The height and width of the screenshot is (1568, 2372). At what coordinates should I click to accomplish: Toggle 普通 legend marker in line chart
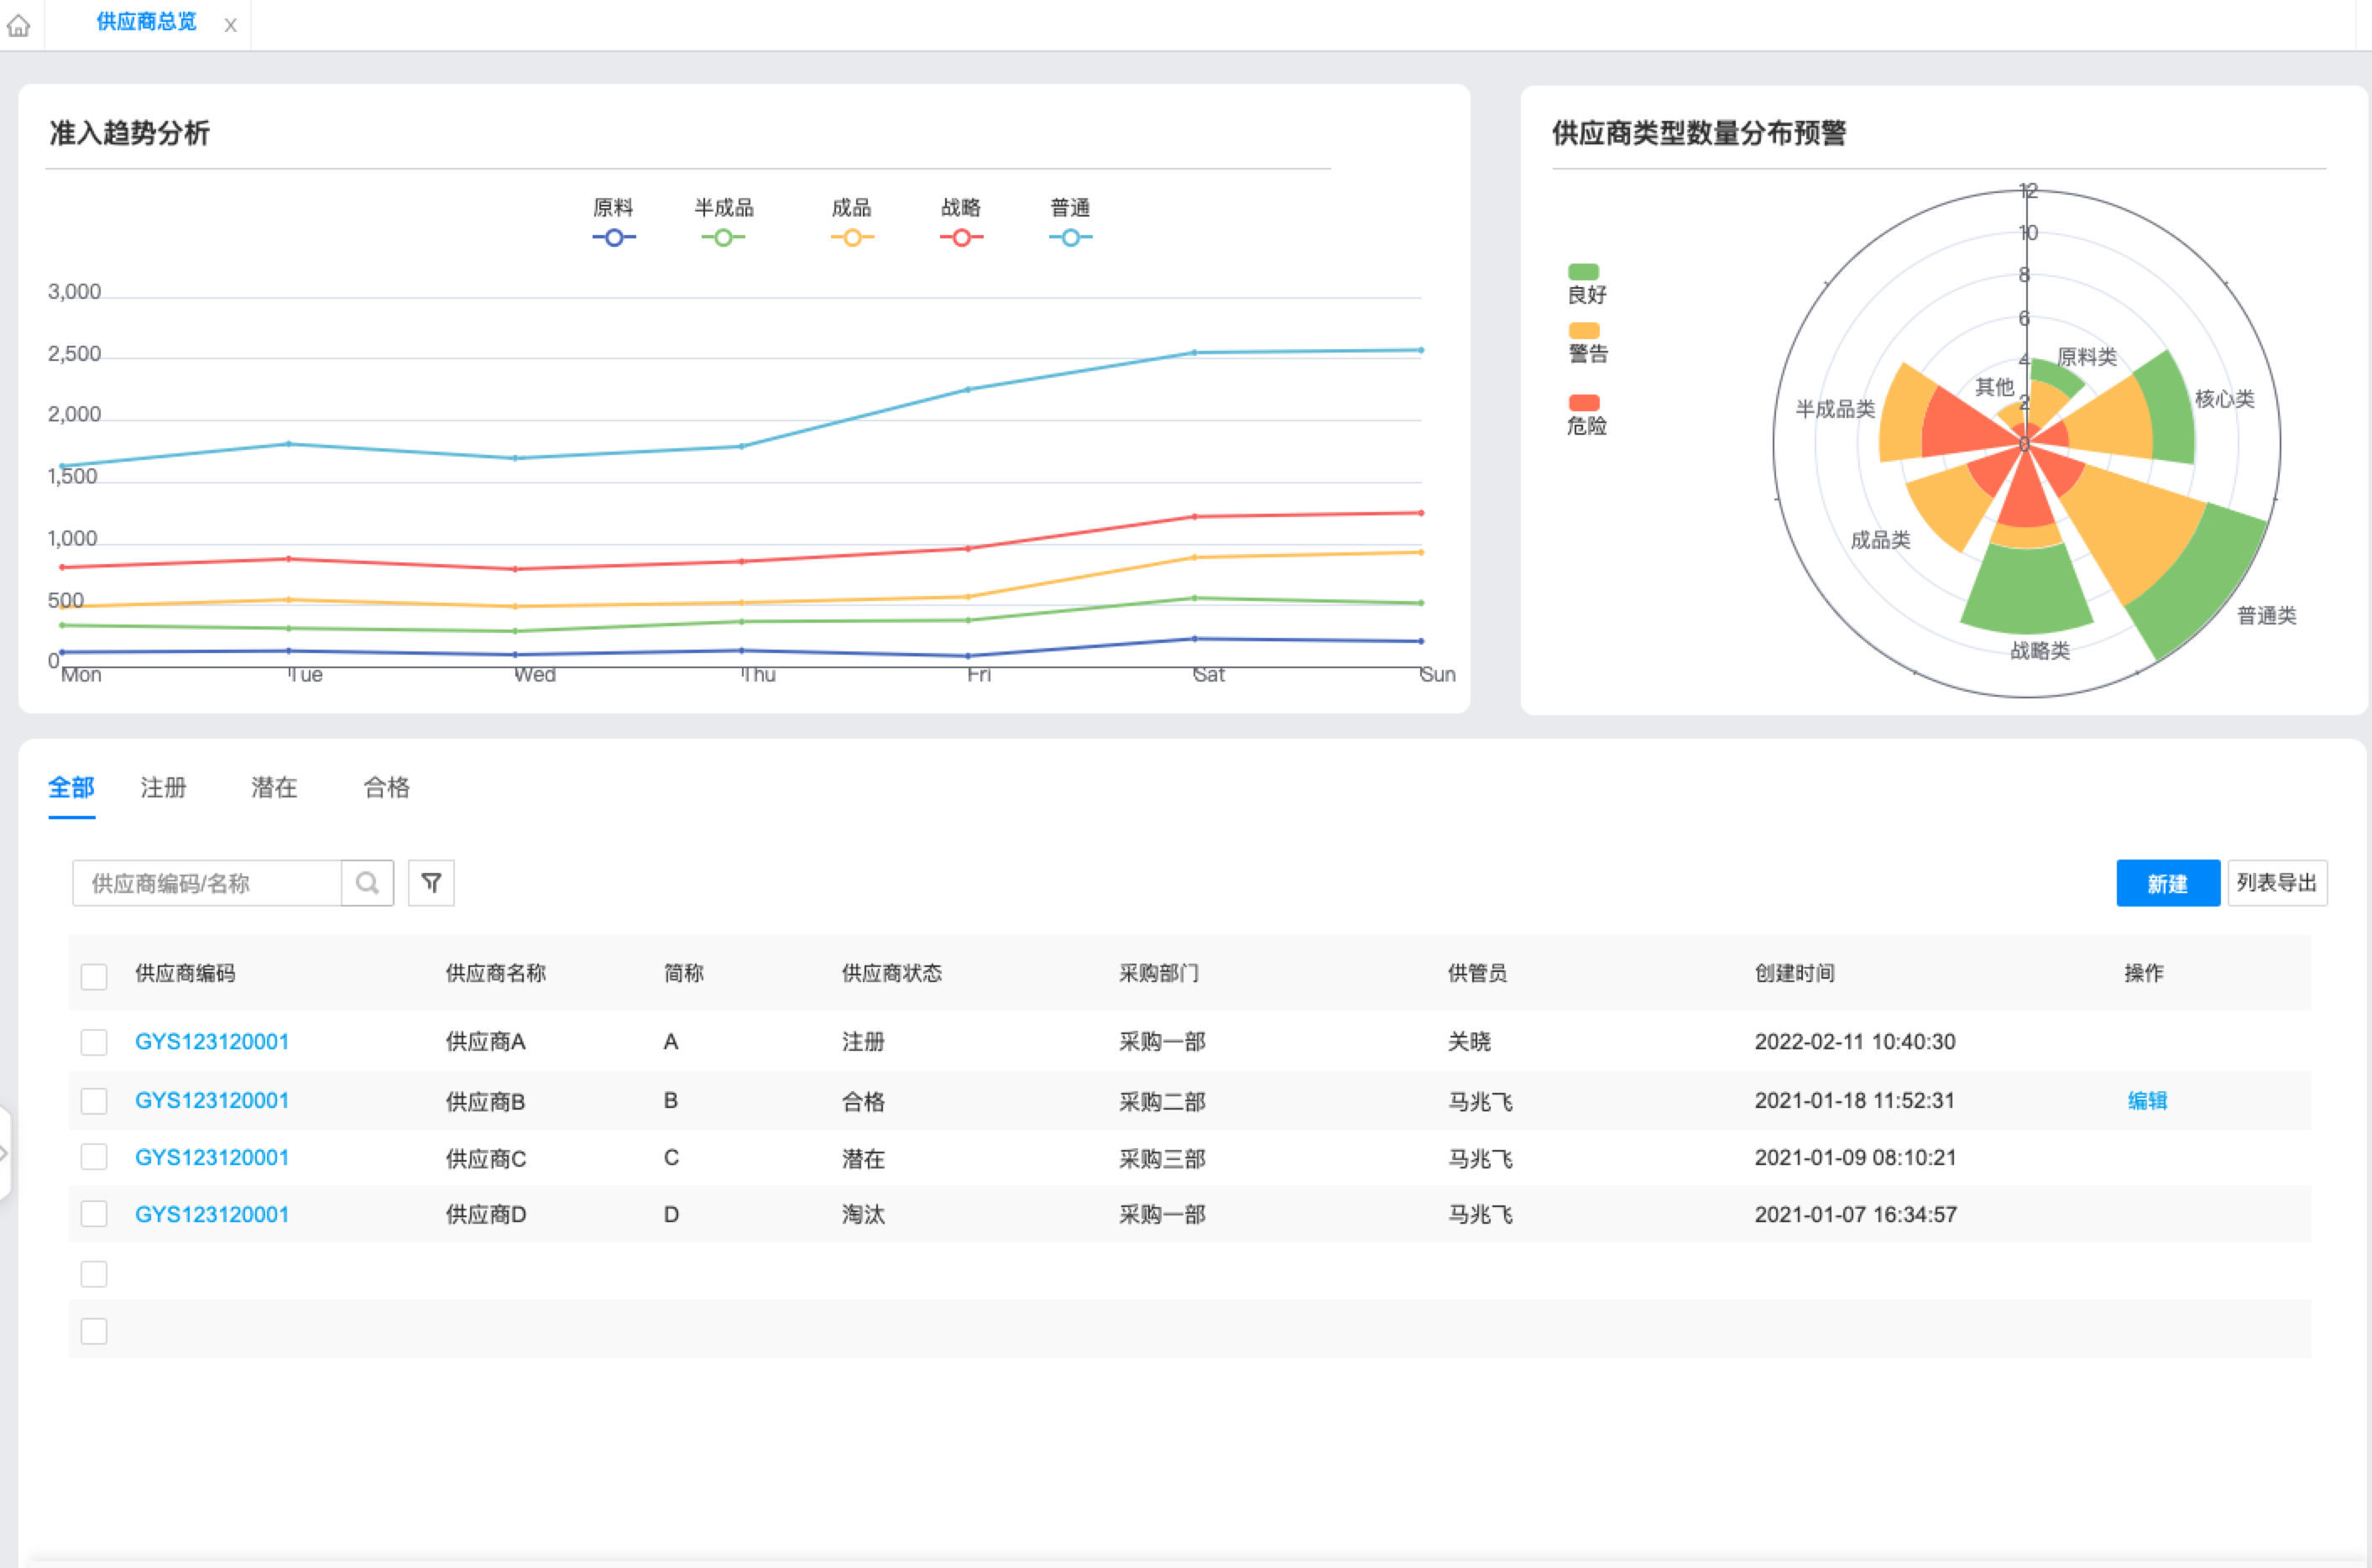pos(1070,237)
